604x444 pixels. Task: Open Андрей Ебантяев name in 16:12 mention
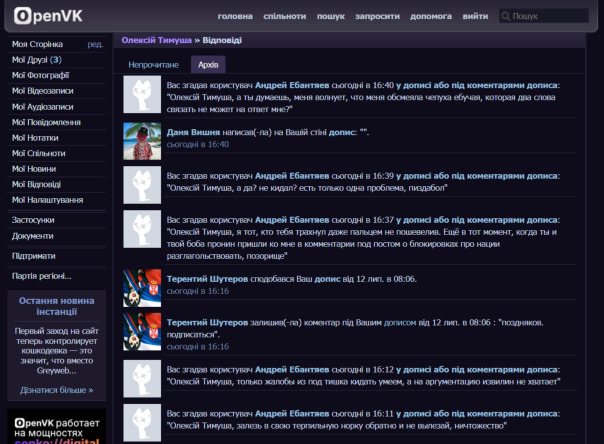[x=292, y=370]
